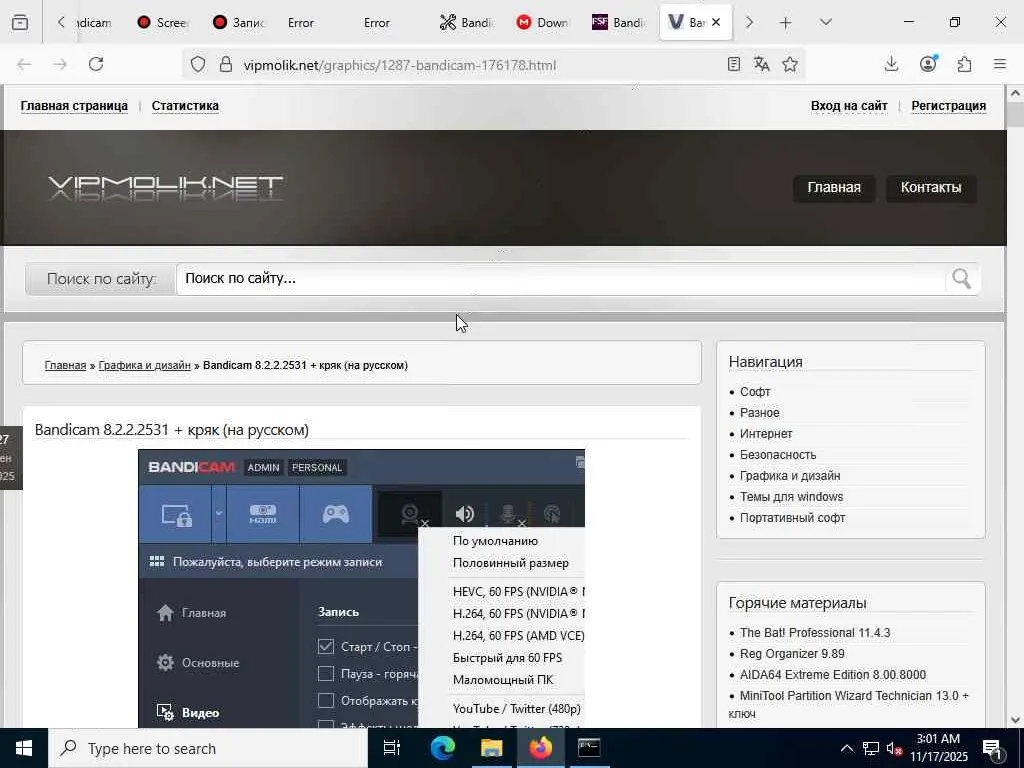Image resolution: width=1024 pixels, height=768 pixels.
Task: Click the taskbar search box
Action: (208, 748)
